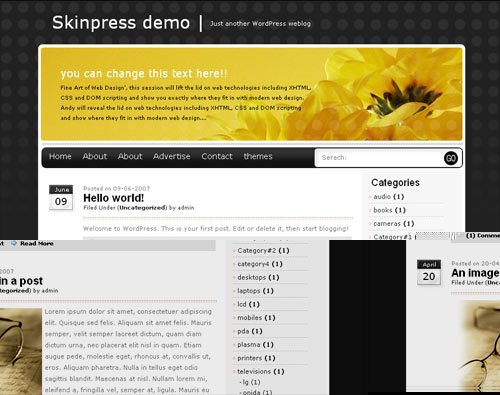
Task: Open the Home menu item
Action: 60,156
